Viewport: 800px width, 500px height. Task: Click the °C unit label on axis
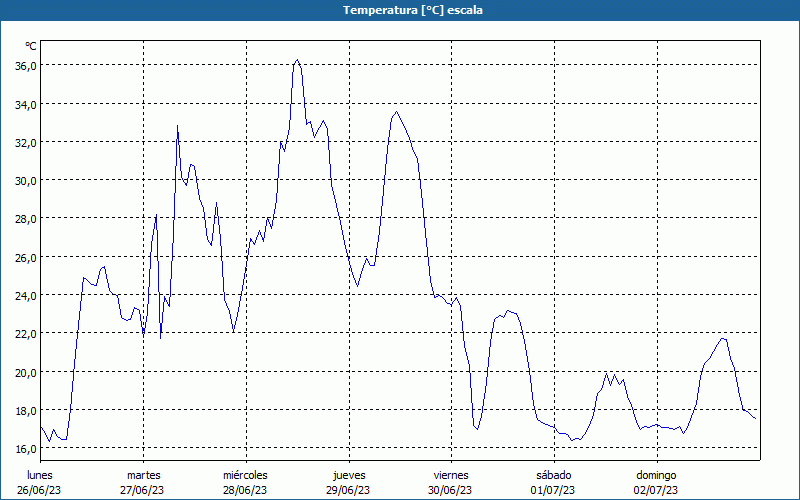tap(31, 46)
